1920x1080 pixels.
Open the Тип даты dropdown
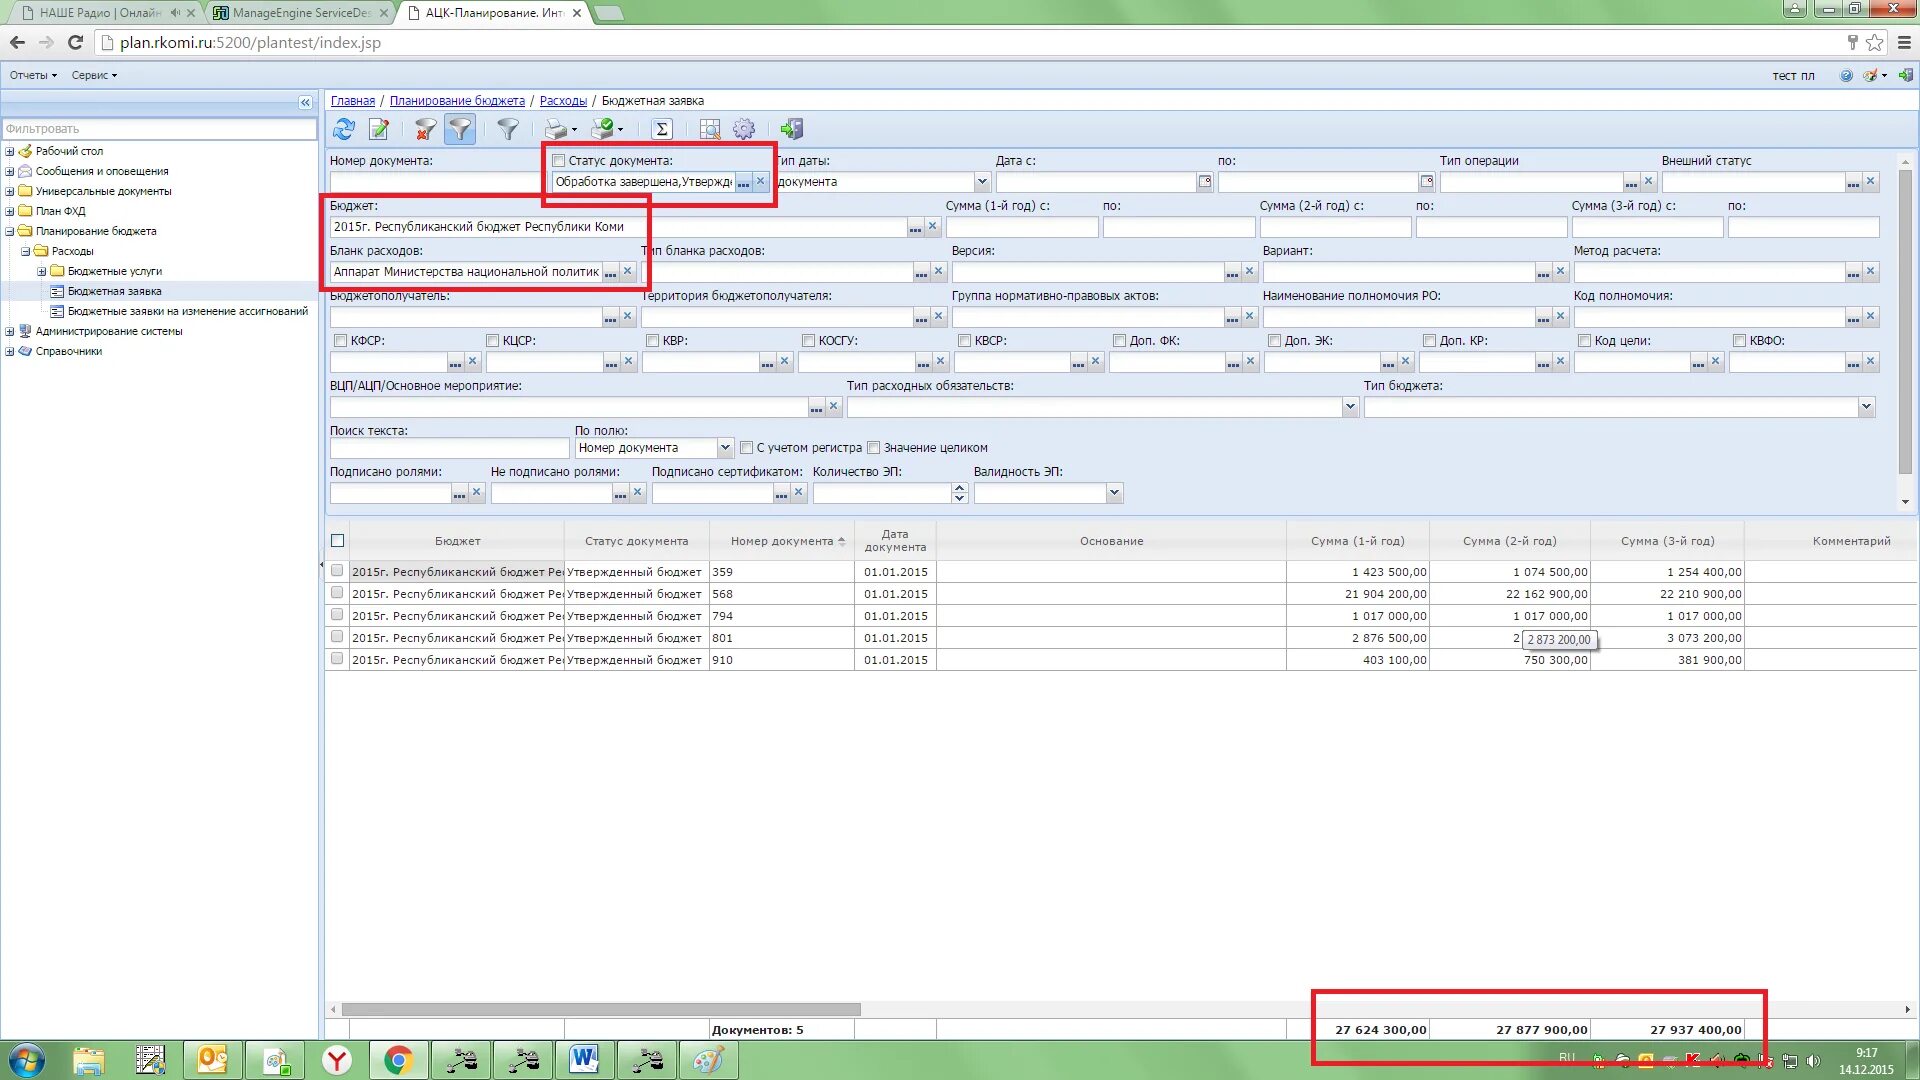[981, 182]
